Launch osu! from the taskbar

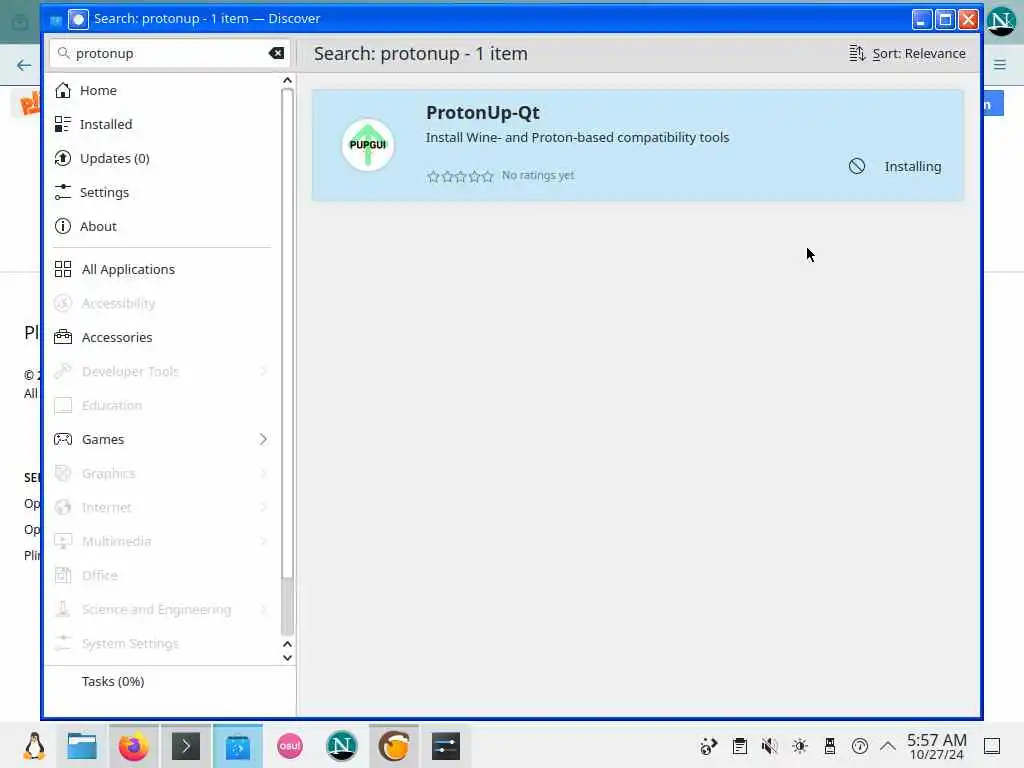click(290, 746)
